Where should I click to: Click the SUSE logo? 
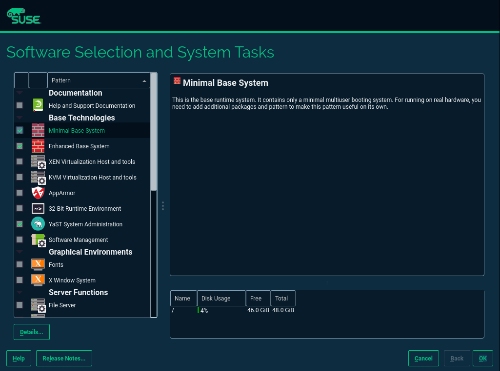[x=23, y=16]
